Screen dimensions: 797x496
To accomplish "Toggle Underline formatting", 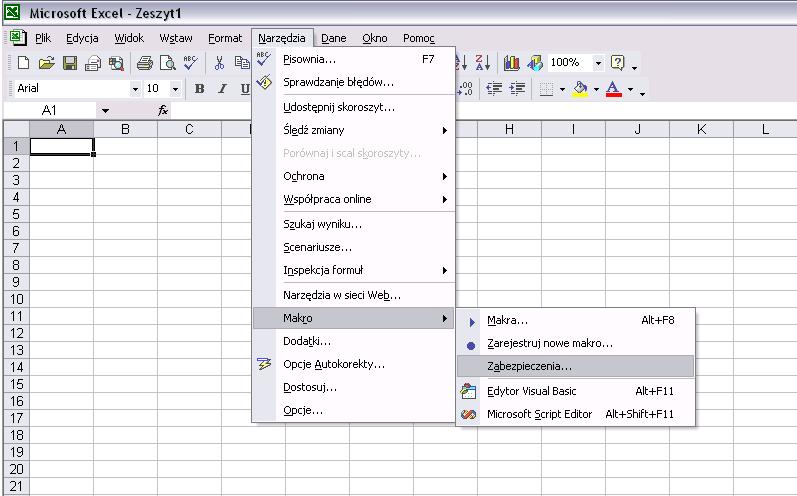I will coord(244,89).
